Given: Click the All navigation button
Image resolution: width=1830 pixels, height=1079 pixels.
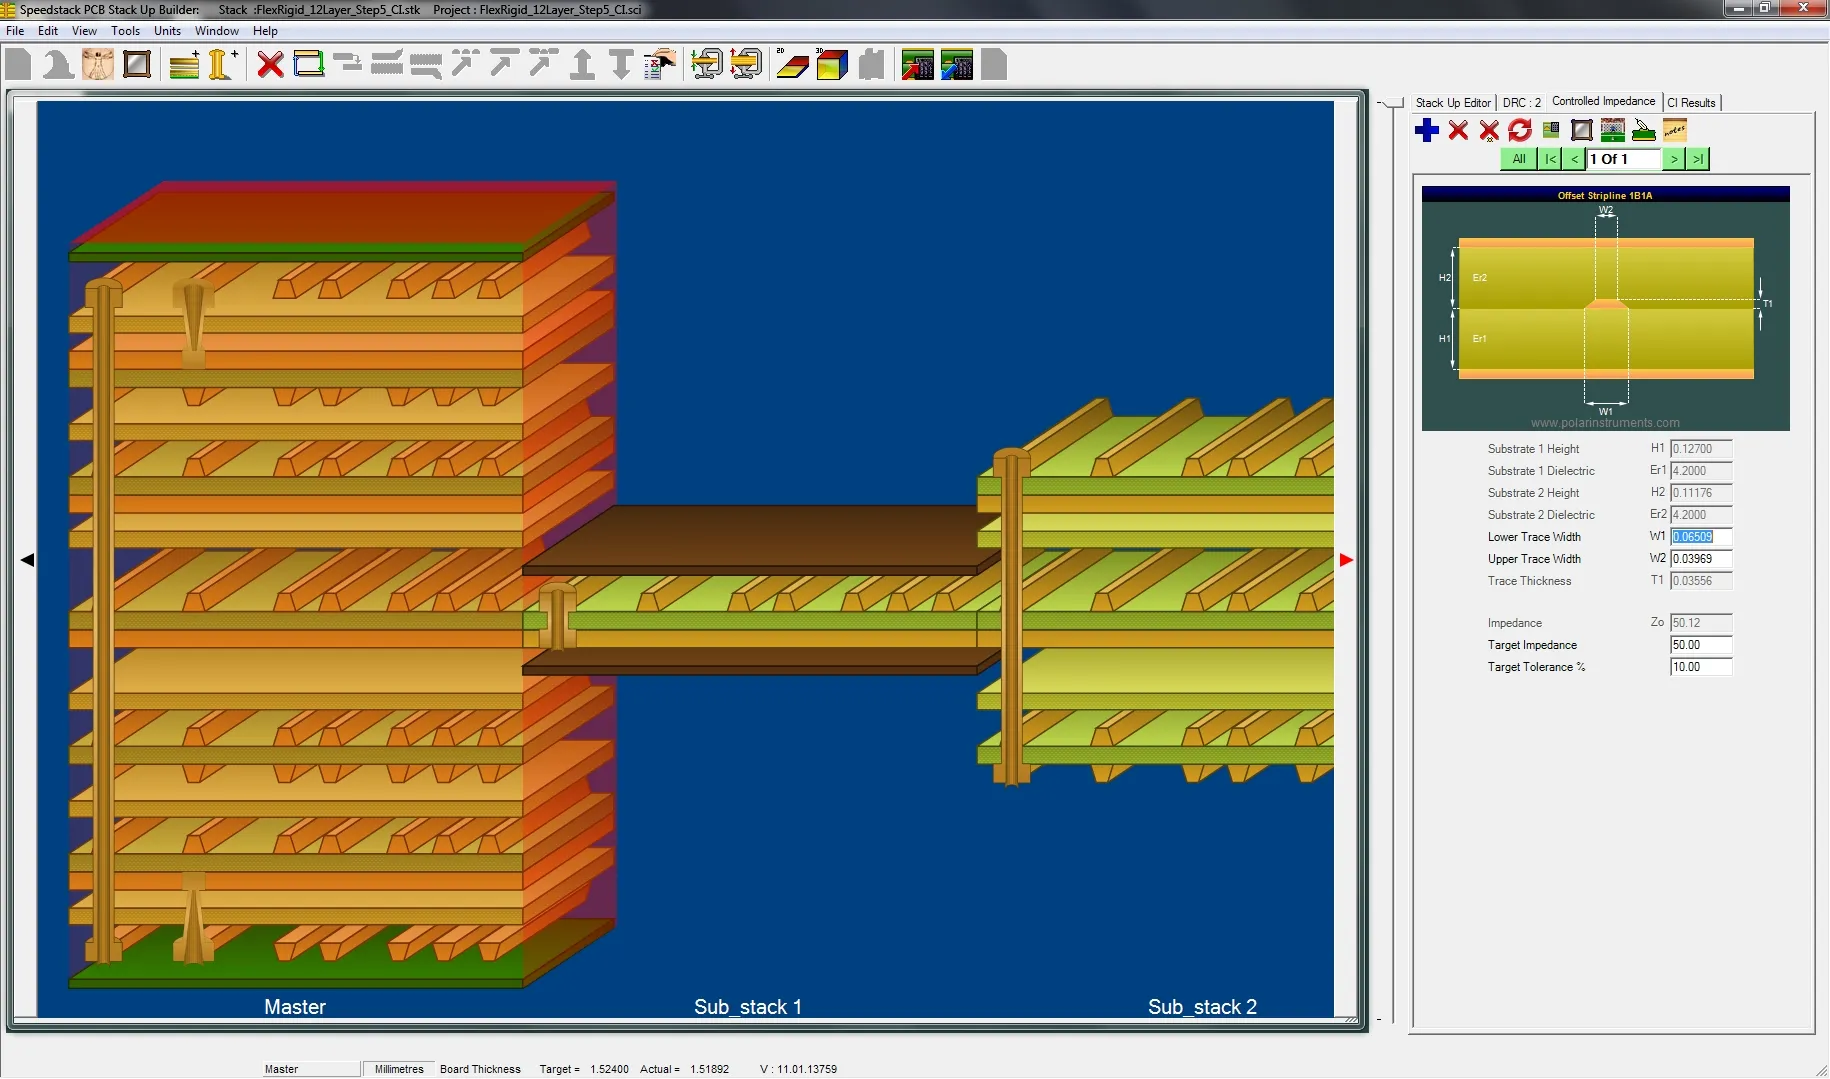Looking at the screenshot, I should pos(1518,159).
